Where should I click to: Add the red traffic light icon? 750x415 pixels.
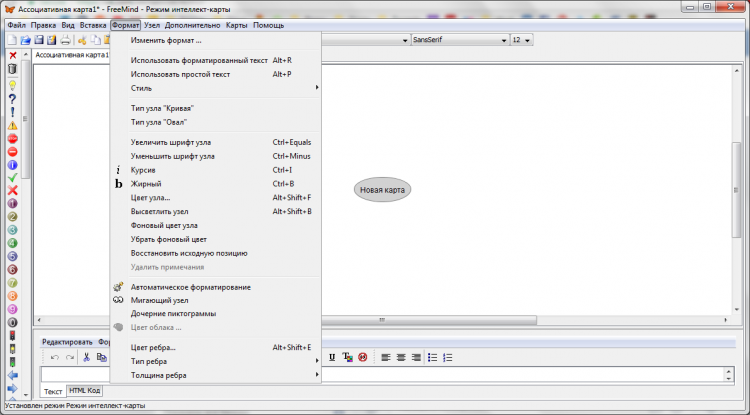13,336
